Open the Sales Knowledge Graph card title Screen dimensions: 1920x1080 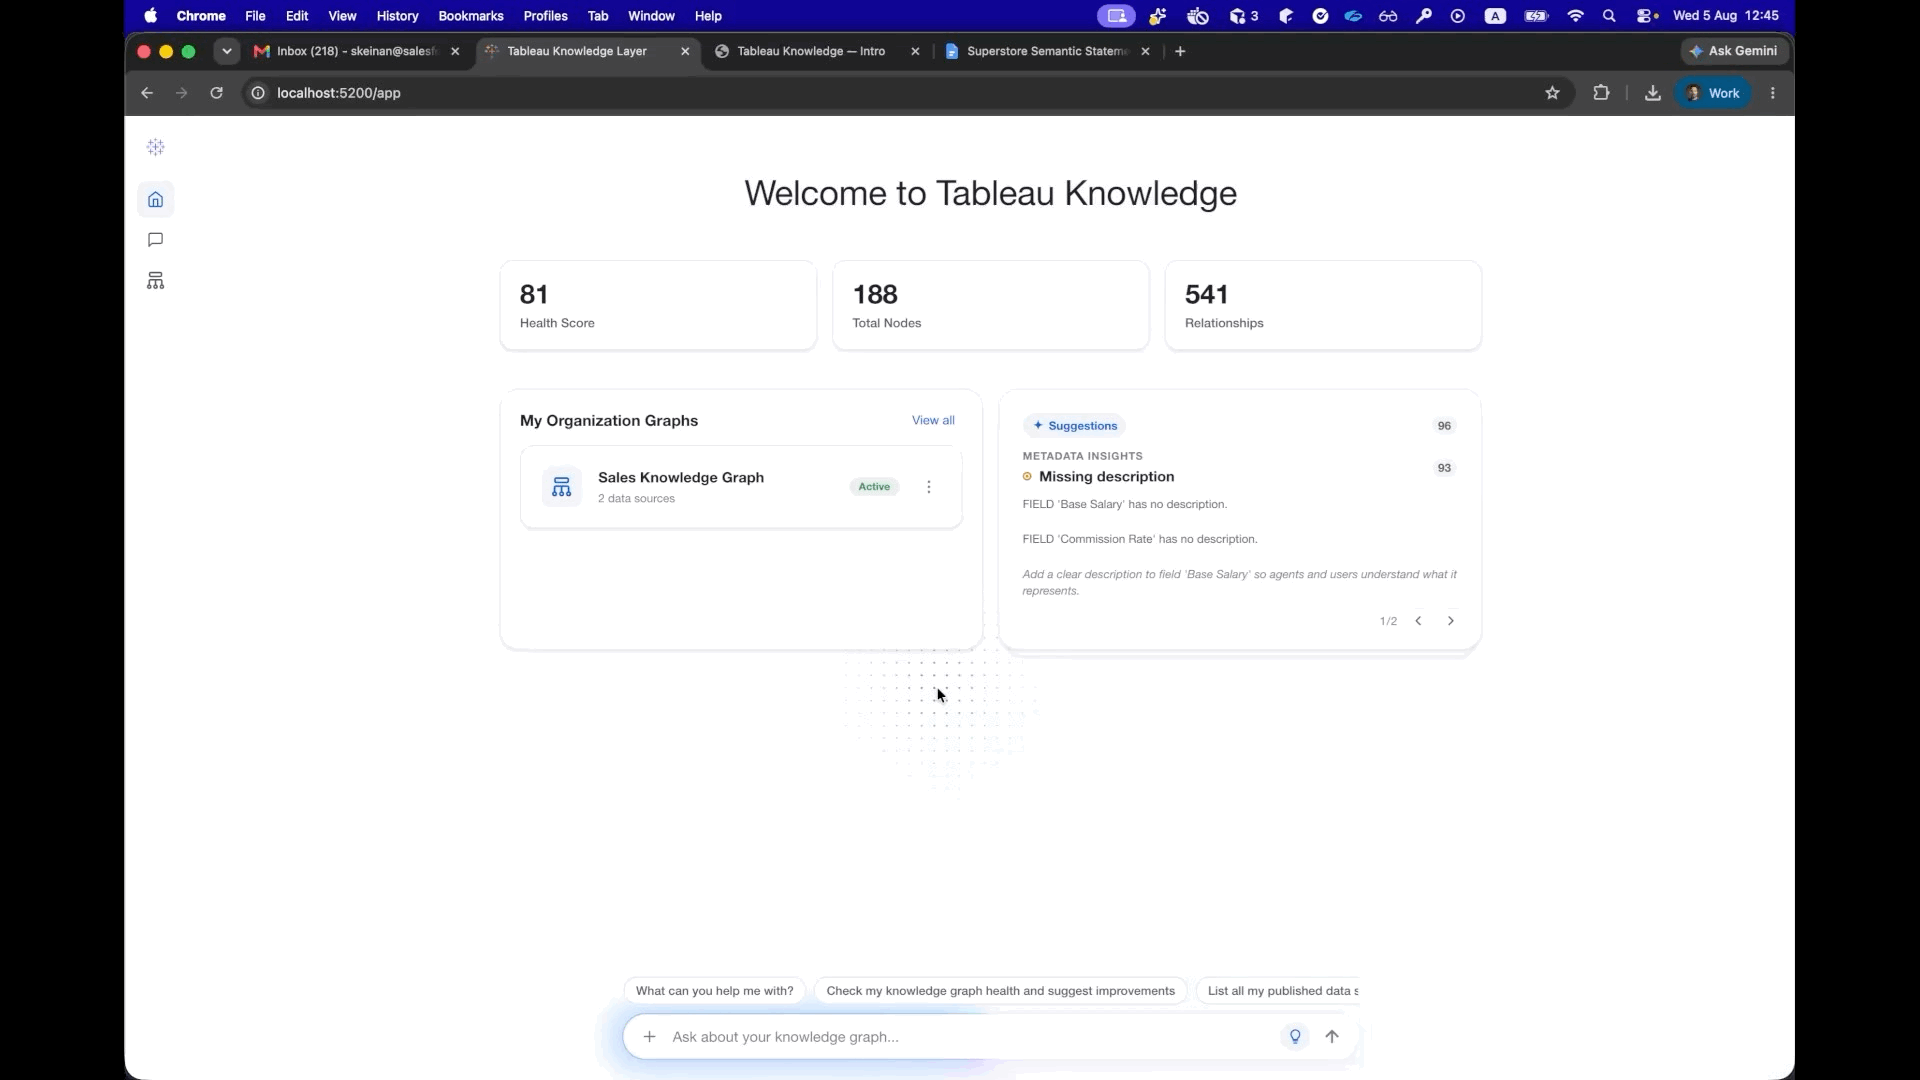[681, 477]
